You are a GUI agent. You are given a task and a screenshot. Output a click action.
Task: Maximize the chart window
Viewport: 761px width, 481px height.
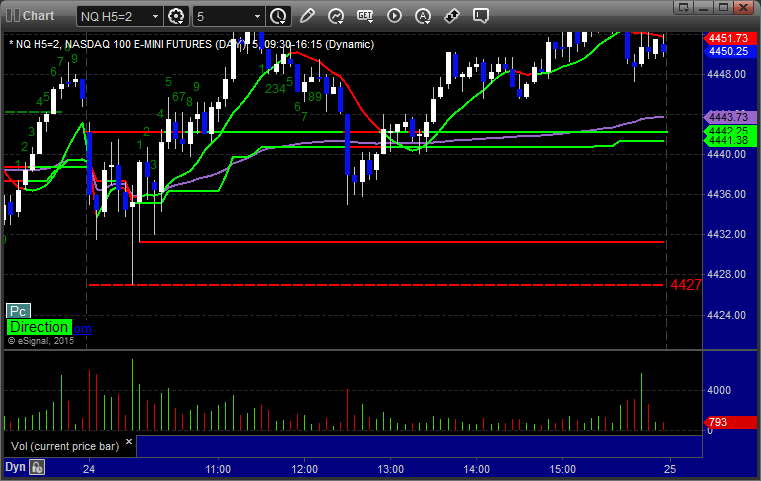click(724, 7)
